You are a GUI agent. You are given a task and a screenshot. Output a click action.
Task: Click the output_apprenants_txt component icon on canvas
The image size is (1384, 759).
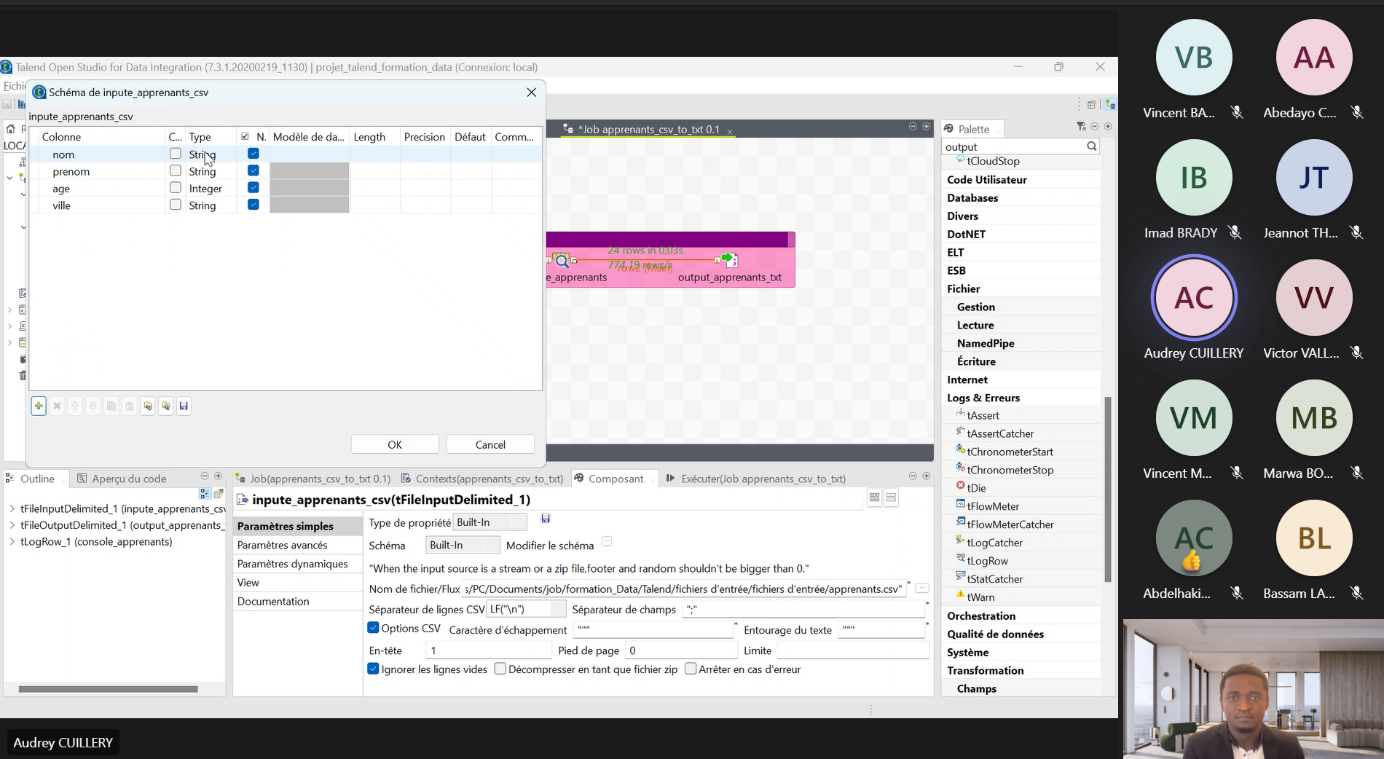pos(730,261)
